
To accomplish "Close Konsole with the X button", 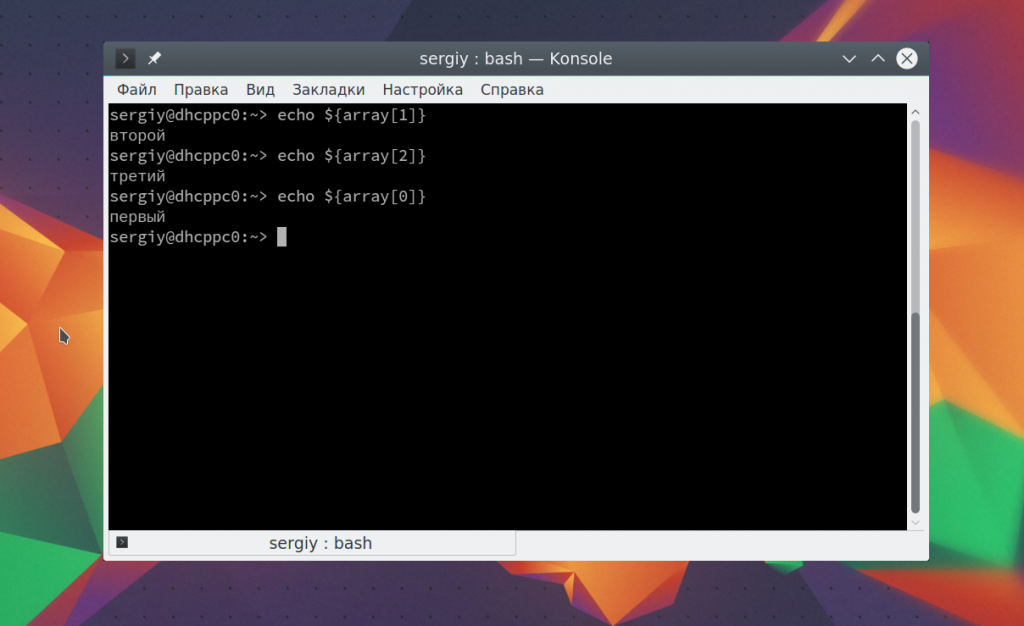I will (907, 59).
